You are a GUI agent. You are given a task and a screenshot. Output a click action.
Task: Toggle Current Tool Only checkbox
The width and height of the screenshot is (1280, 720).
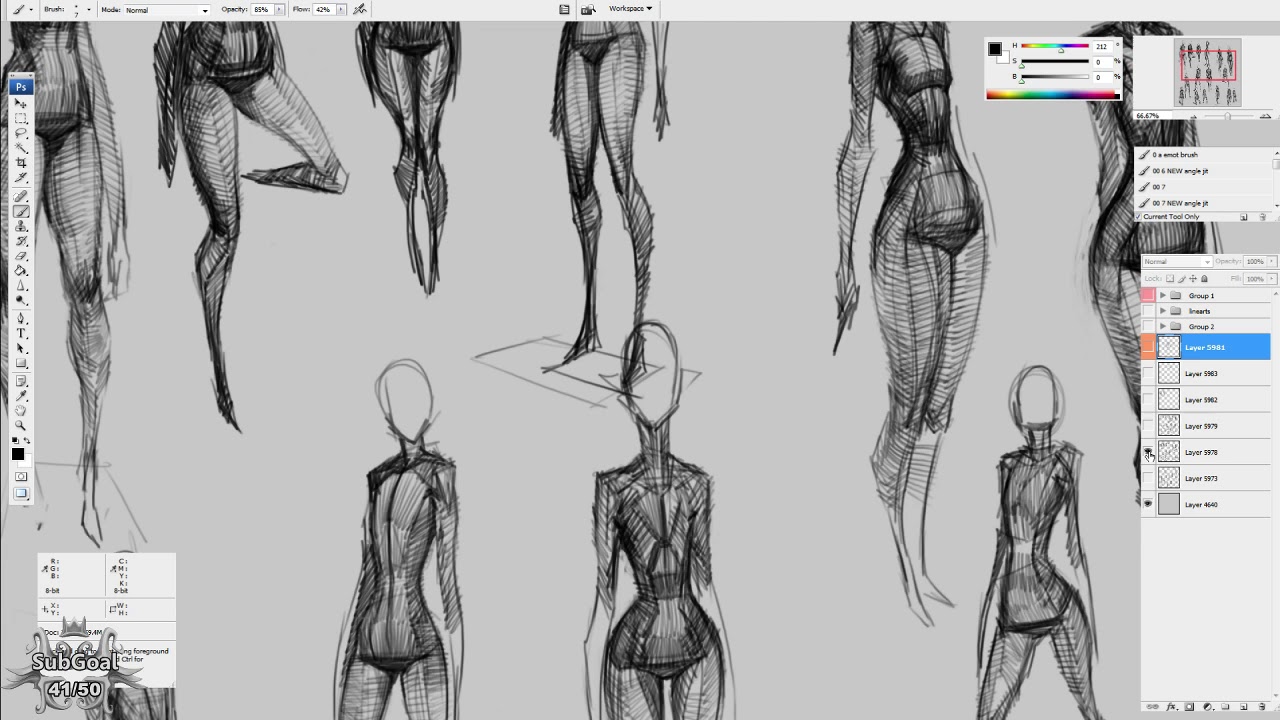tap(1139, 217)
